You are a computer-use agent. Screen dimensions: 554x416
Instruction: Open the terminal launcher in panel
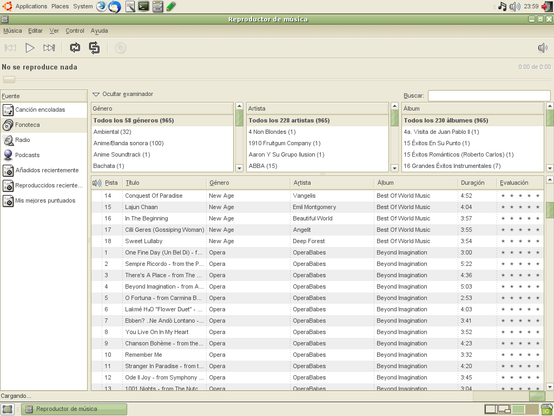143,6
